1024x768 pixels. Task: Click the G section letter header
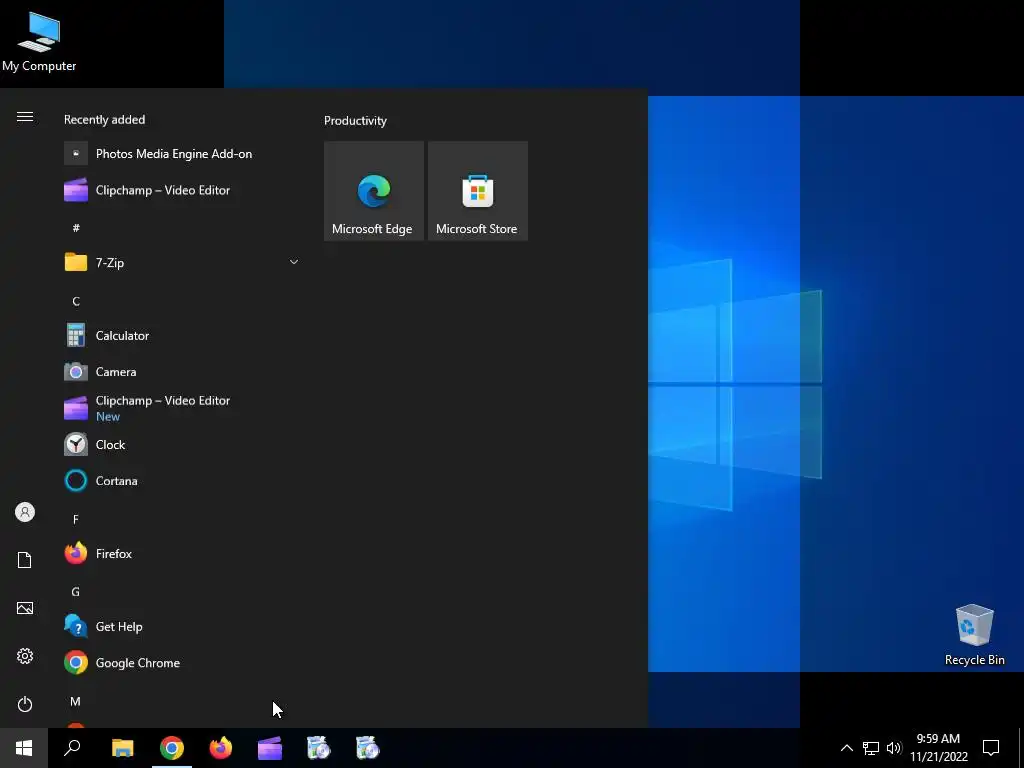click(x=76, y=592)
